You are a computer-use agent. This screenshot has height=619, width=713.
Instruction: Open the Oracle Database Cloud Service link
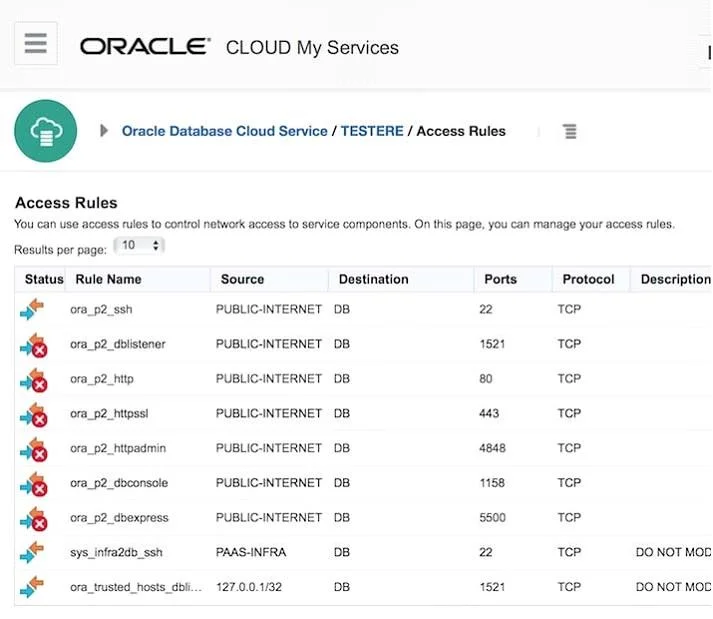225,131
